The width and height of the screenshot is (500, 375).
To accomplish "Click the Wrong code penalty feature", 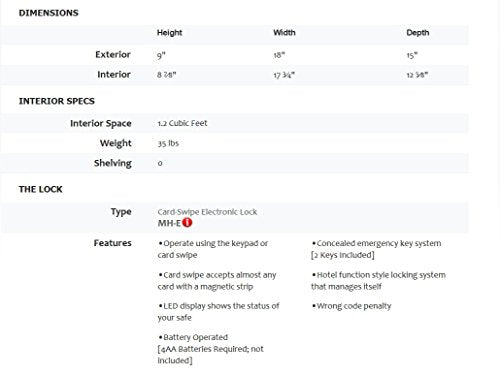I will click(351, 306).
